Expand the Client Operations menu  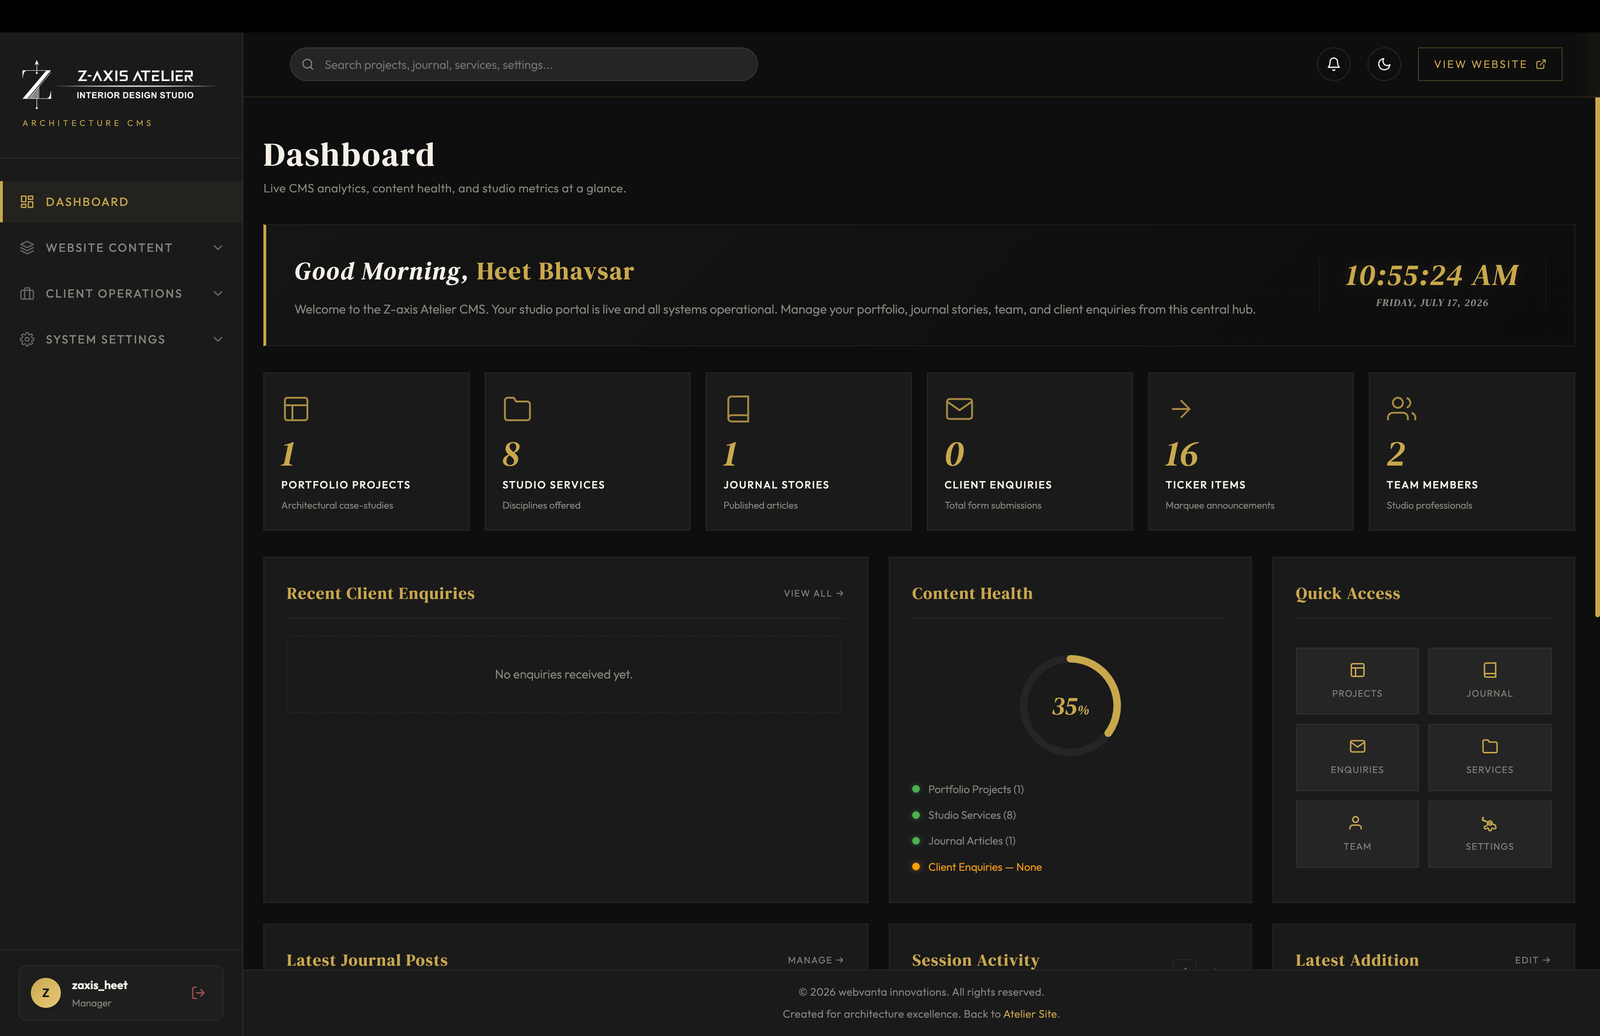[121, 294]
